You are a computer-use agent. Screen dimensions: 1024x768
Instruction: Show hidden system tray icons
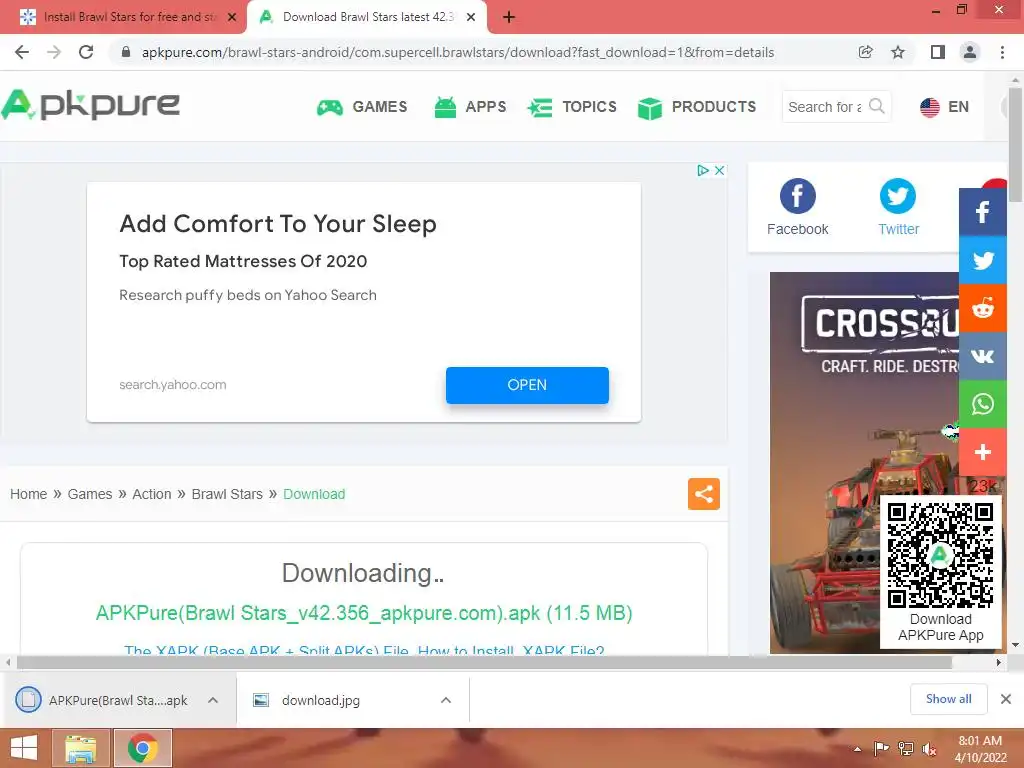point(857,749)
